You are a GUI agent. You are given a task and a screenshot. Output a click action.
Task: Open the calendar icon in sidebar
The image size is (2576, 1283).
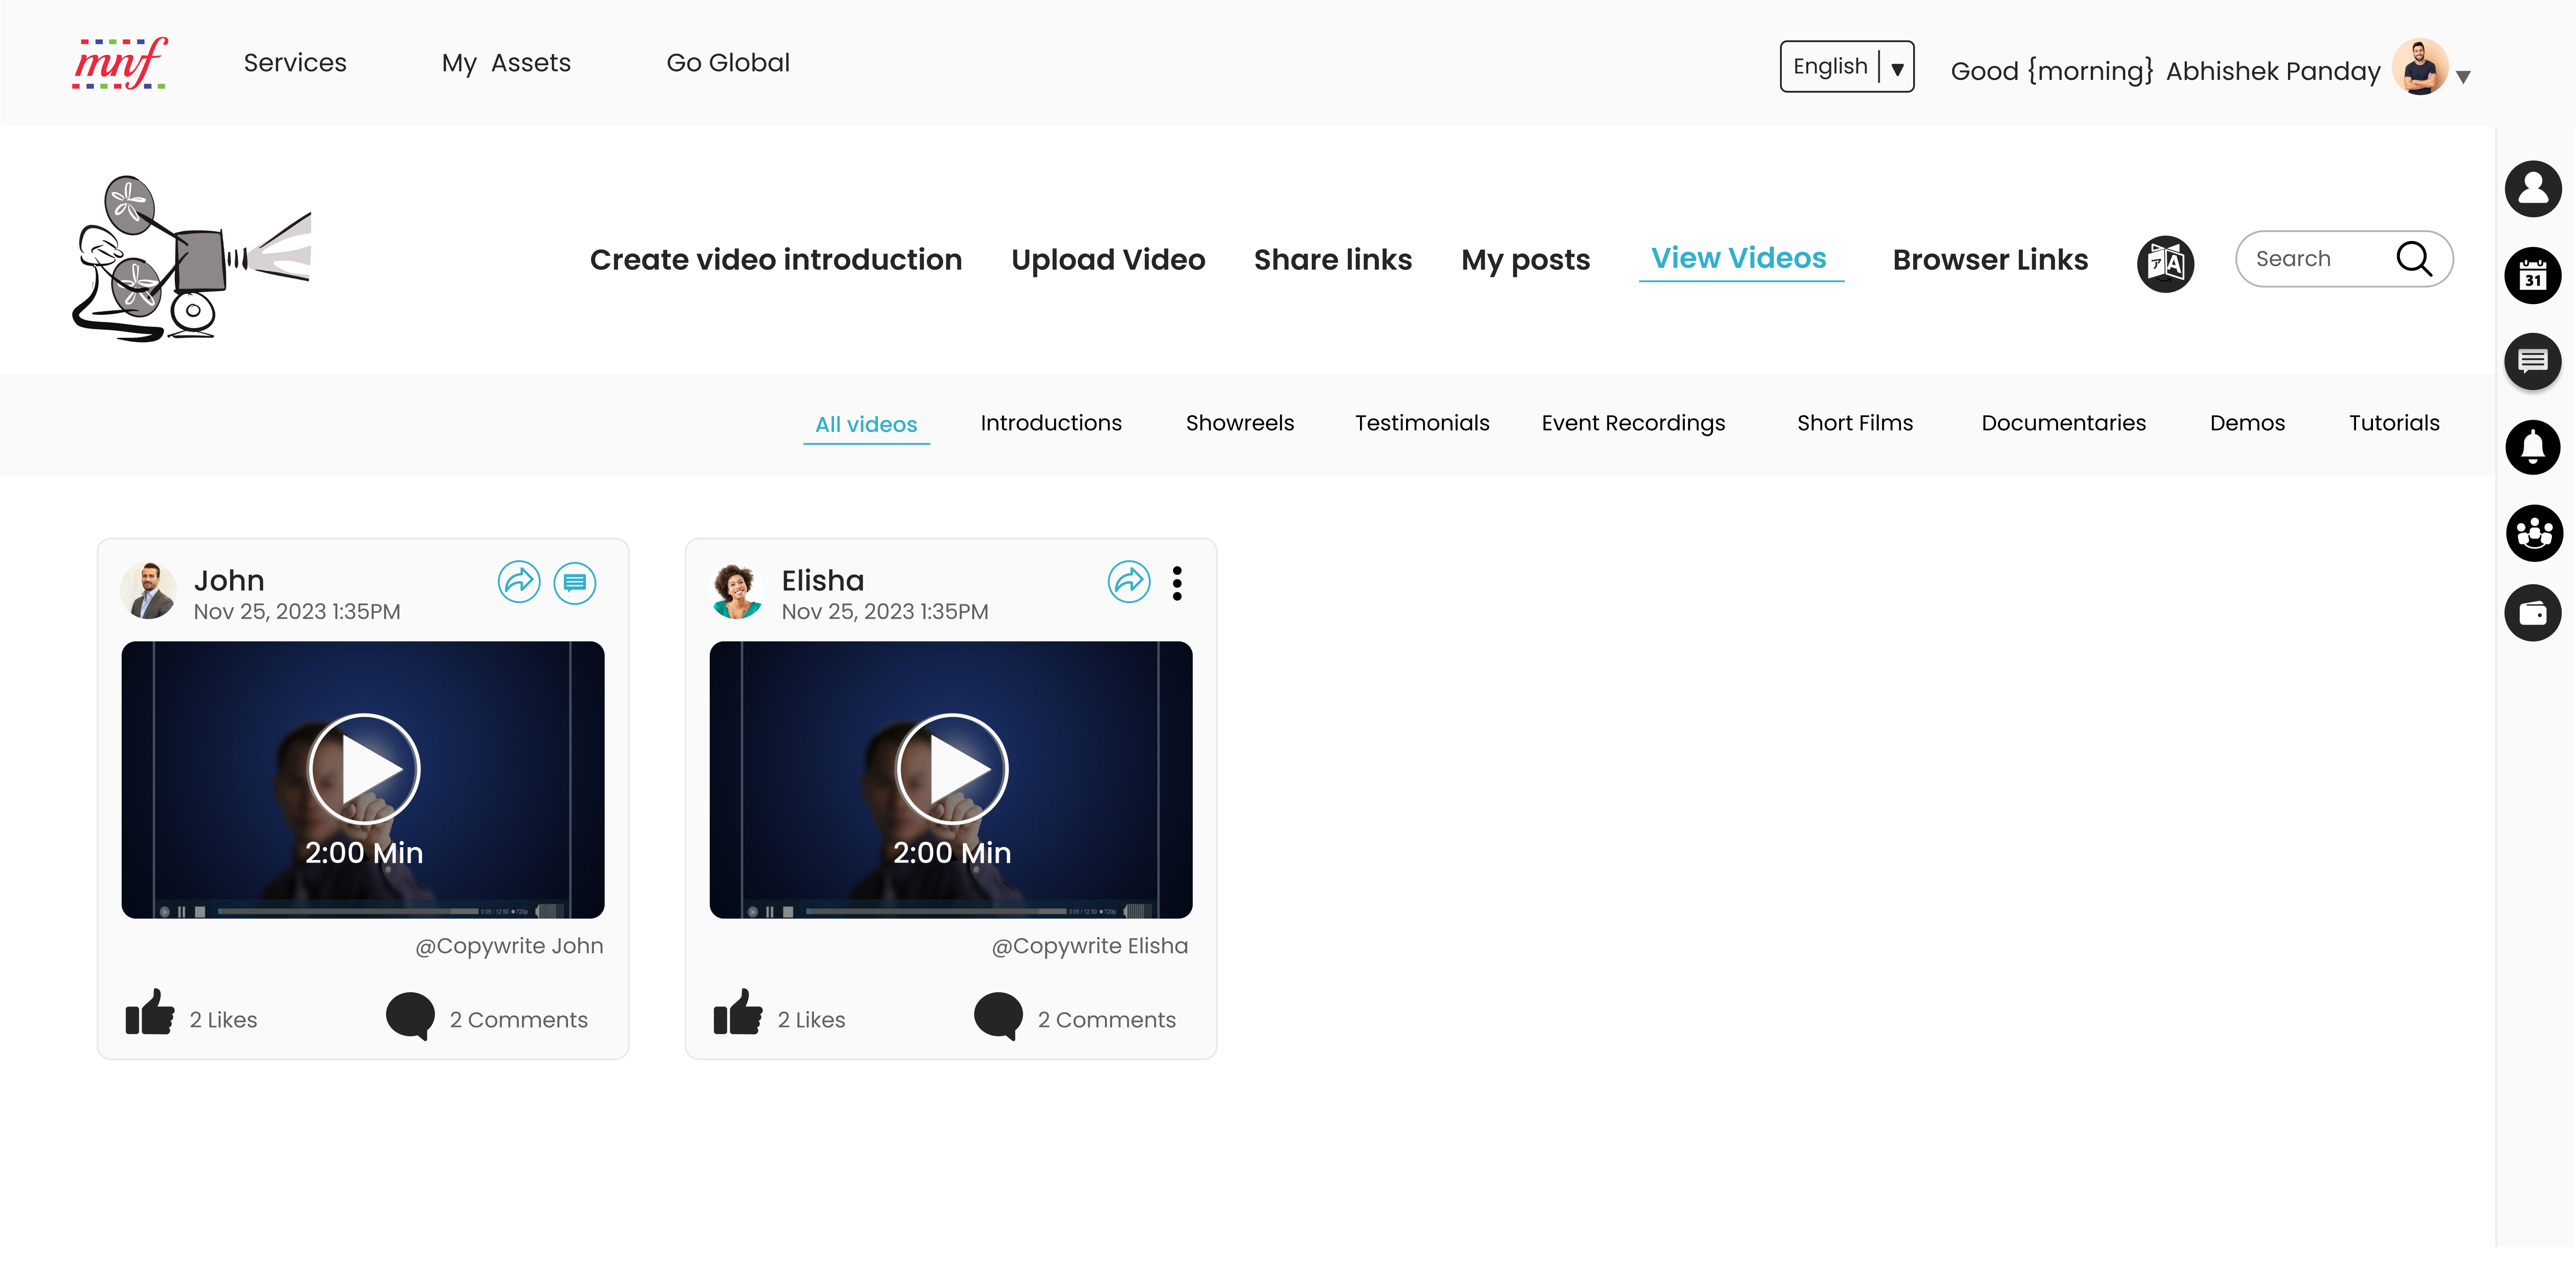click(x=2532, y=275)
